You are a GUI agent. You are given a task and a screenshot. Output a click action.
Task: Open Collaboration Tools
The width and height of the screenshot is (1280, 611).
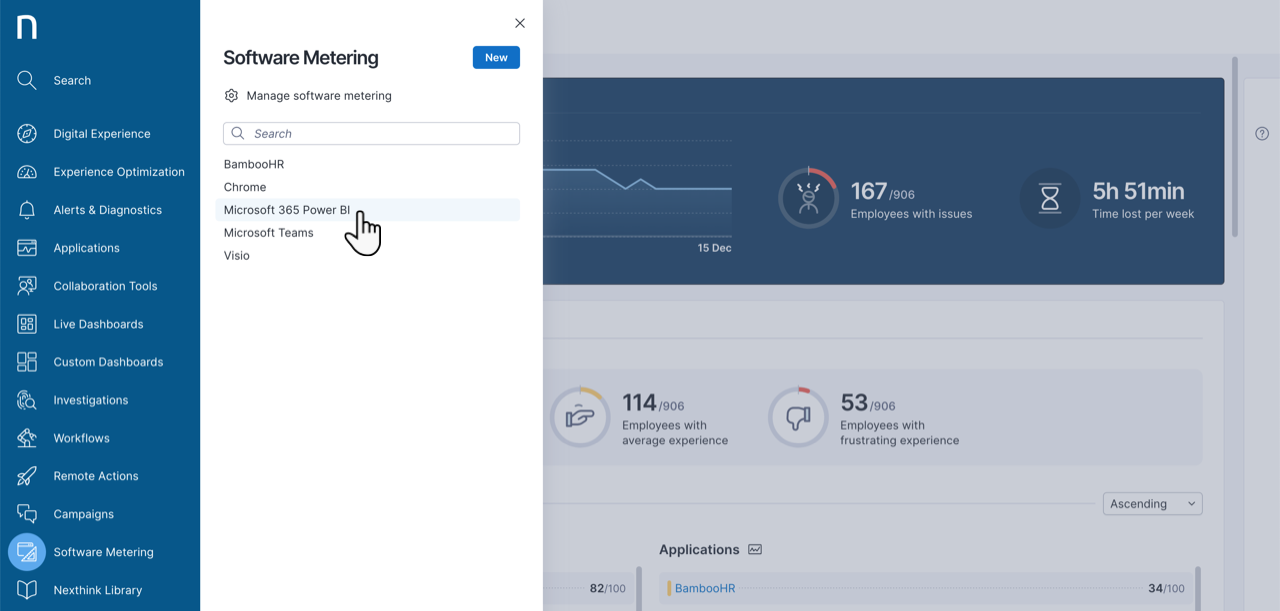coord(105,285)
